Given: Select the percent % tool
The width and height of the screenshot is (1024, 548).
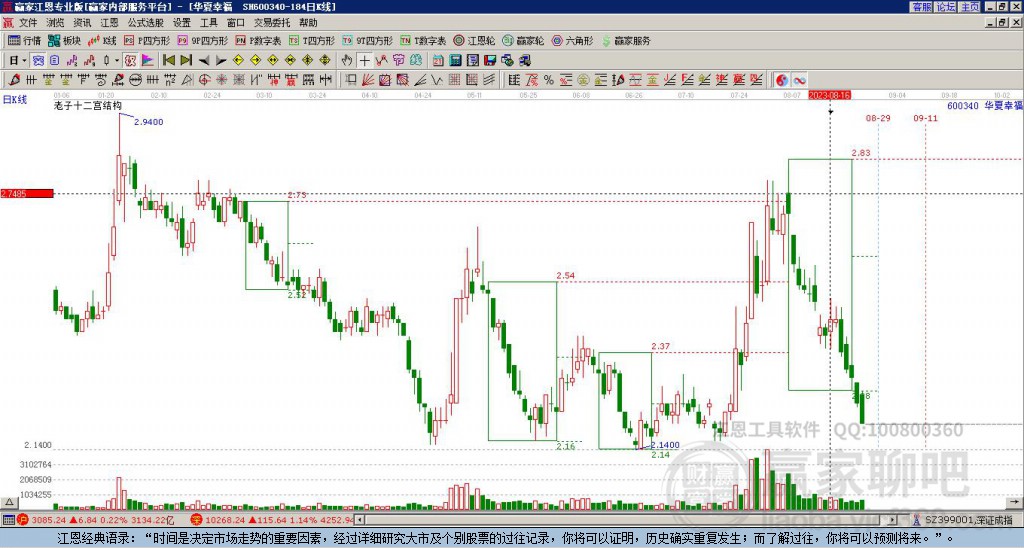Looking at the screenshot, I should (x=549, y=80).
